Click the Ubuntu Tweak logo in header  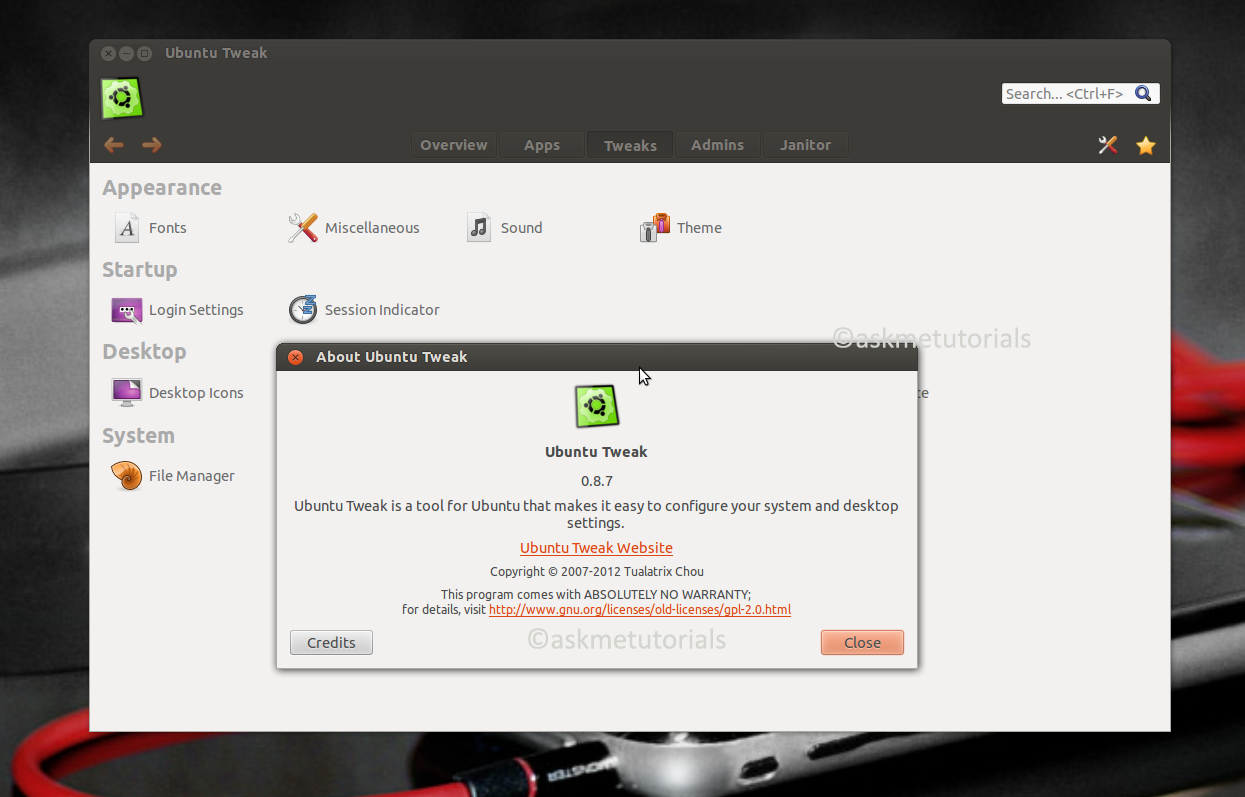(x=122, y=98)
